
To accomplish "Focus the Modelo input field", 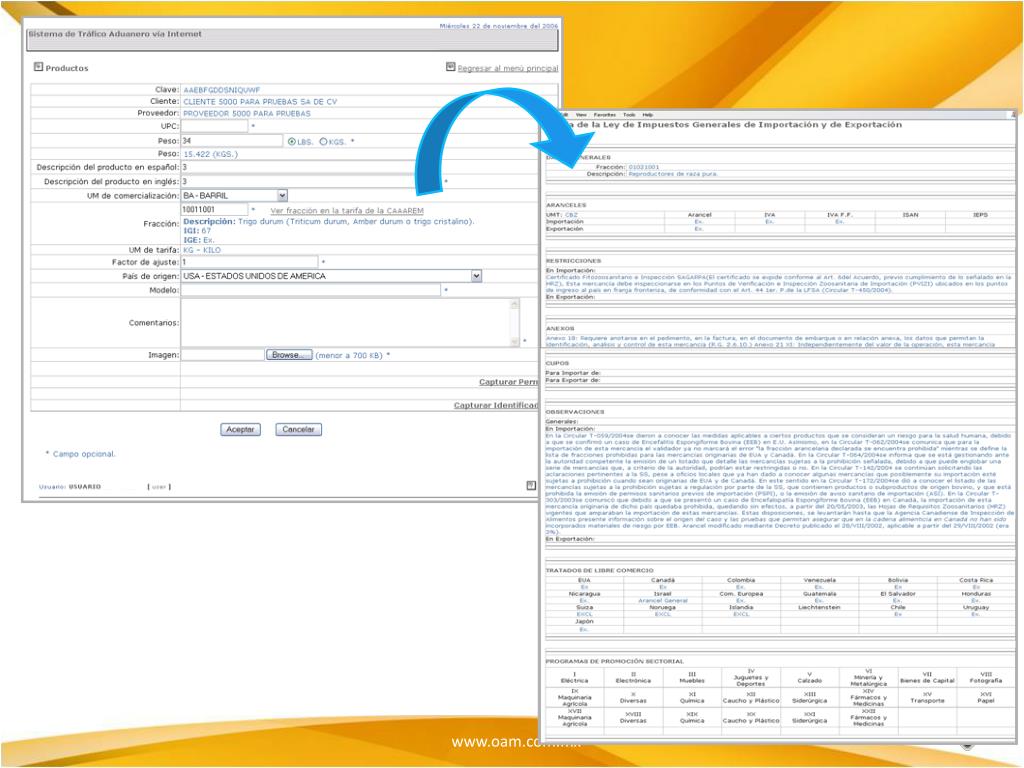I will 310,290.
